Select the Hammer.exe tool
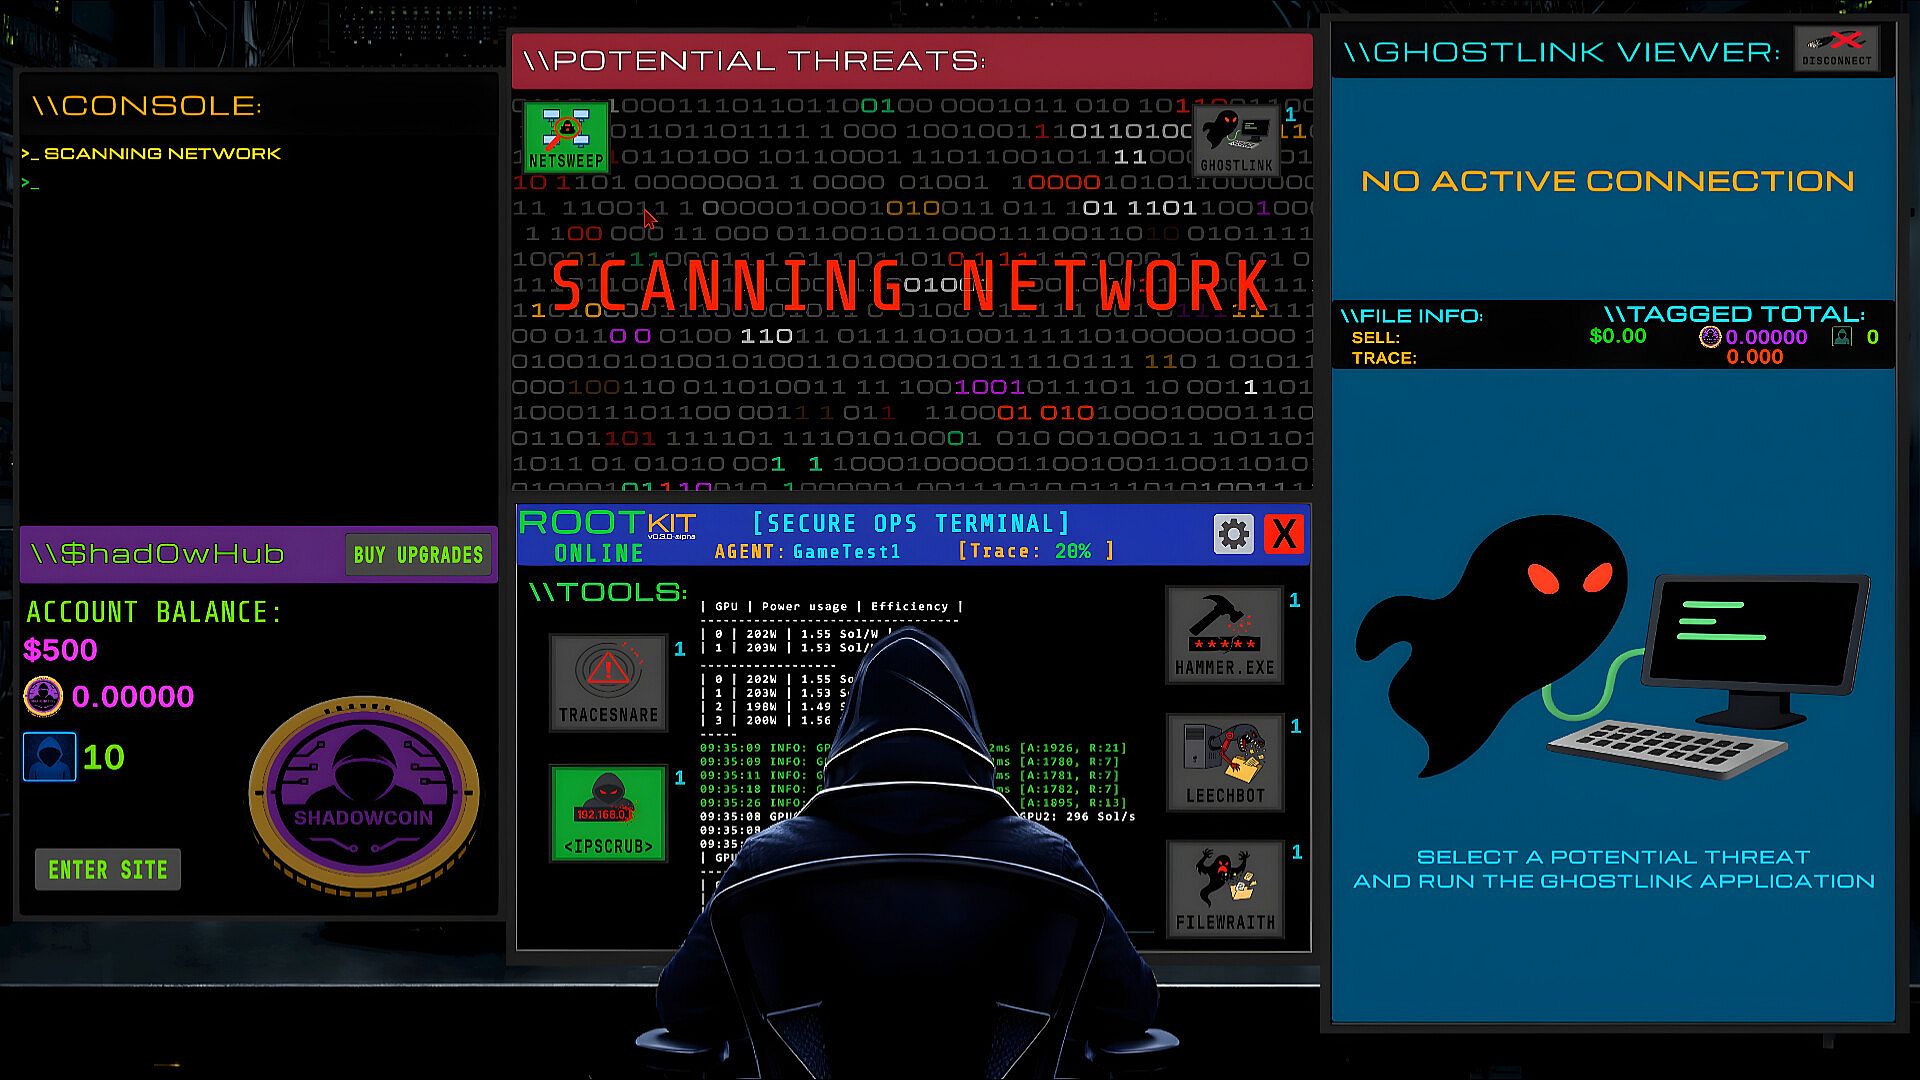Screen dimensions: 1920x1080 tap(1224, 636)
